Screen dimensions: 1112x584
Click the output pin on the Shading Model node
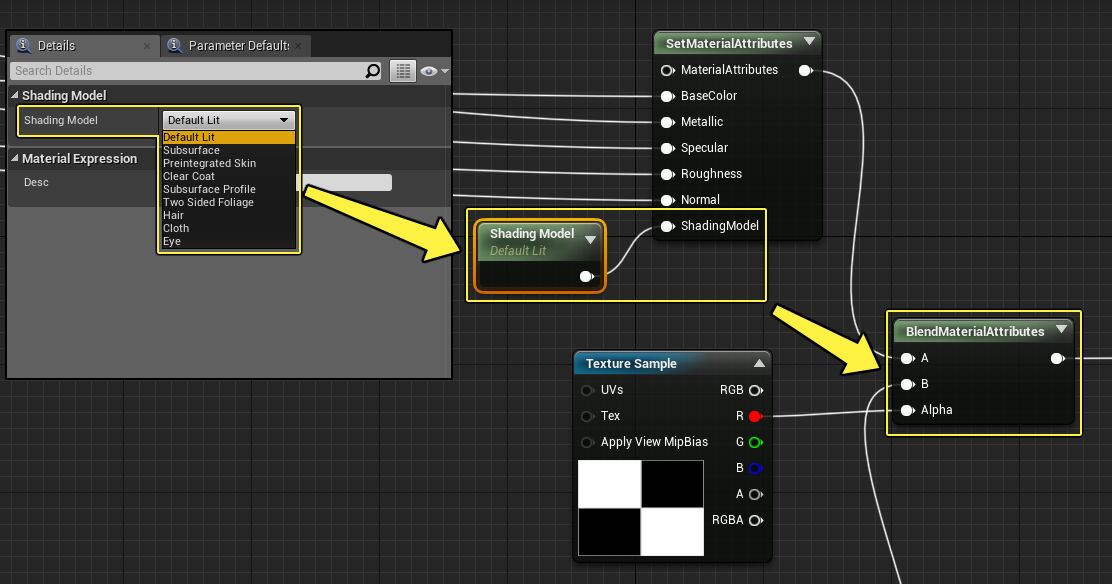point(587,277)
